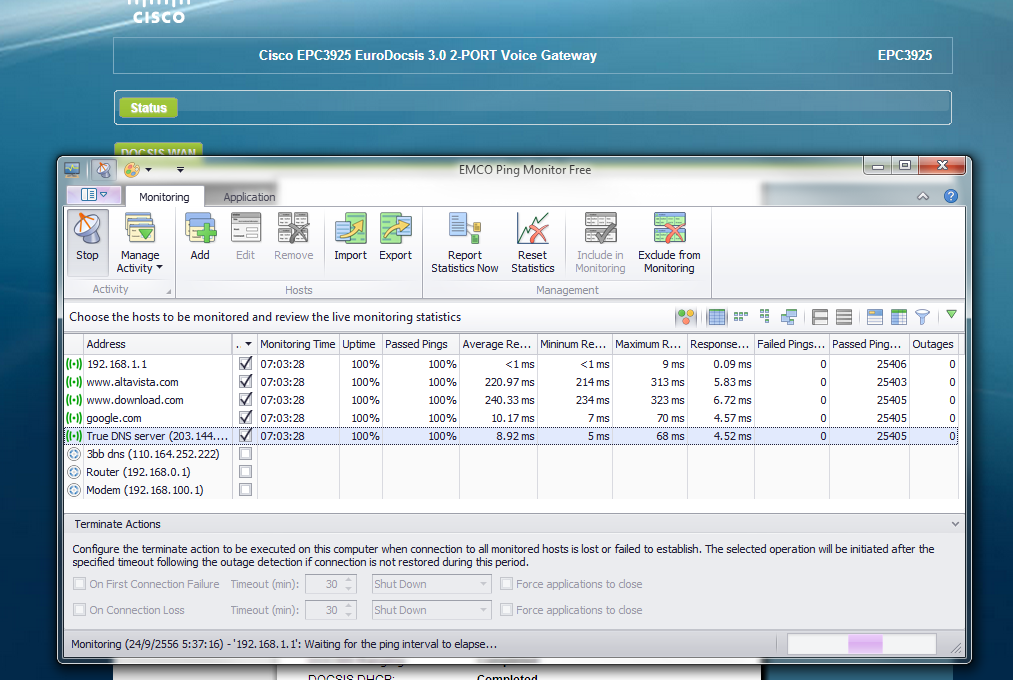Open the dropdown arrow beside the palette icon
The height and width of the screenshot is (680, 1013).
point(149,170)
